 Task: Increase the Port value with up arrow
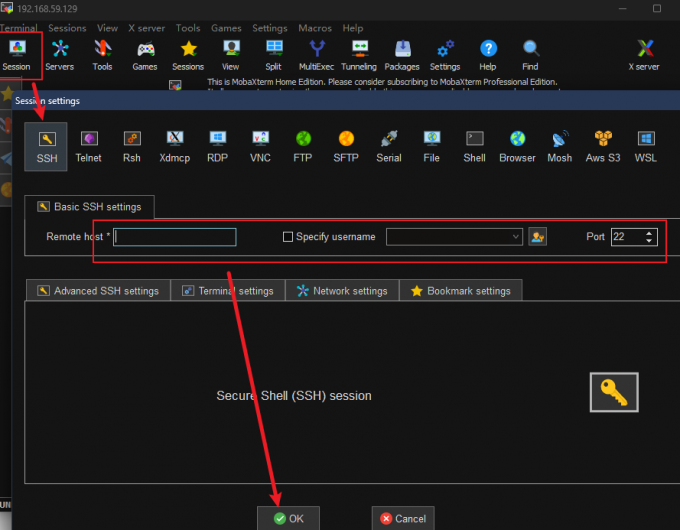[649, 233]
